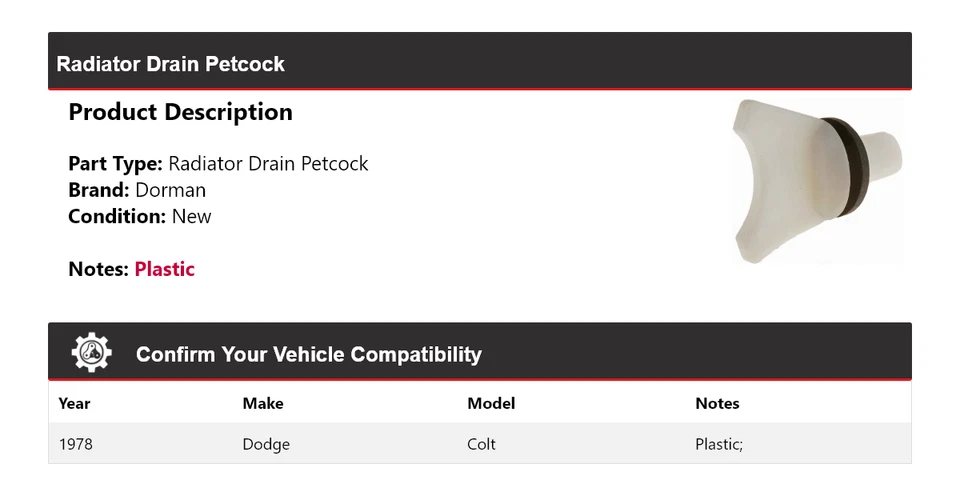Select the 'Colt' model cell

[481, 444]
